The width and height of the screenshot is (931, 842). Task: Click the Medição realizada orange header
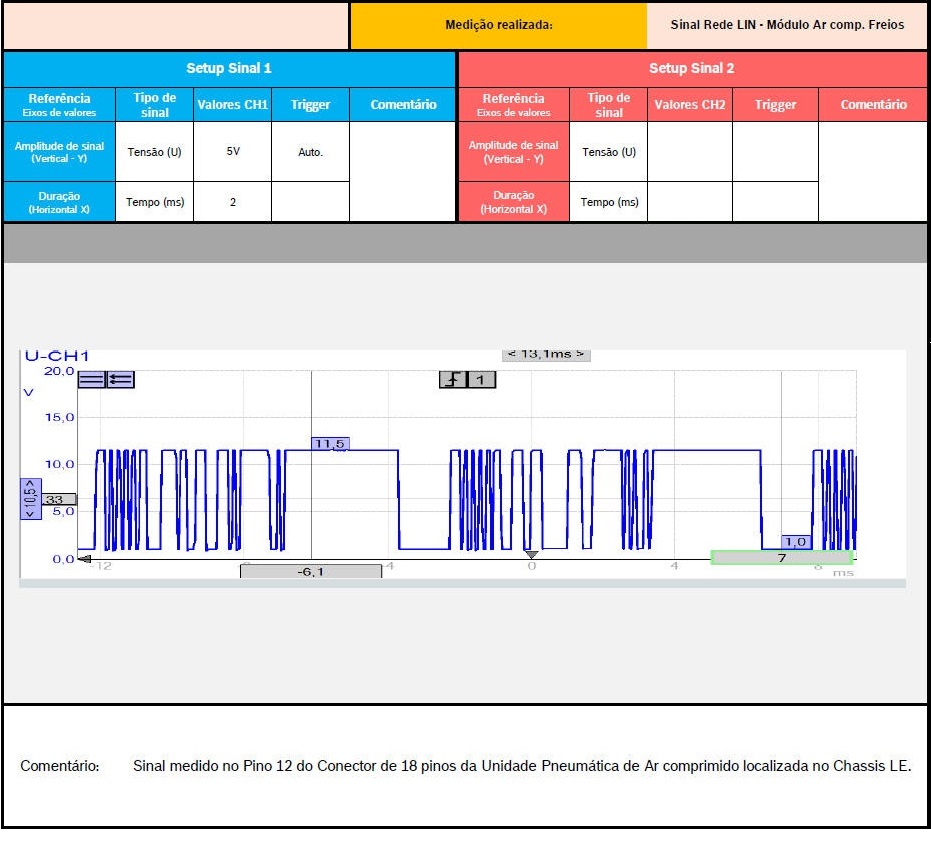click(x=498, y=25)
